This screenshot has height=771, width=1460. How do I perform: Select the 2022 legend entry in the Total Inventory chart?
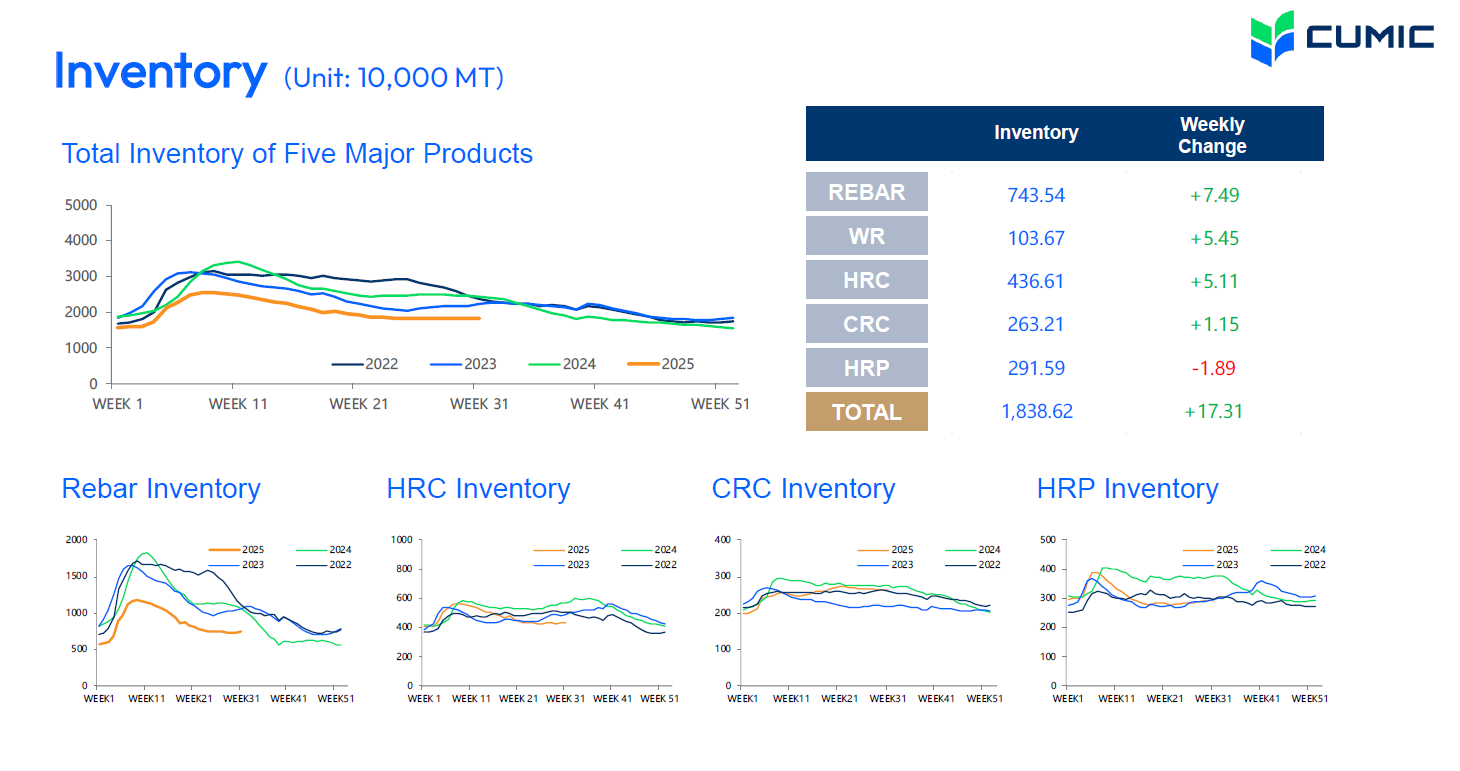click(x=365, y=364)
